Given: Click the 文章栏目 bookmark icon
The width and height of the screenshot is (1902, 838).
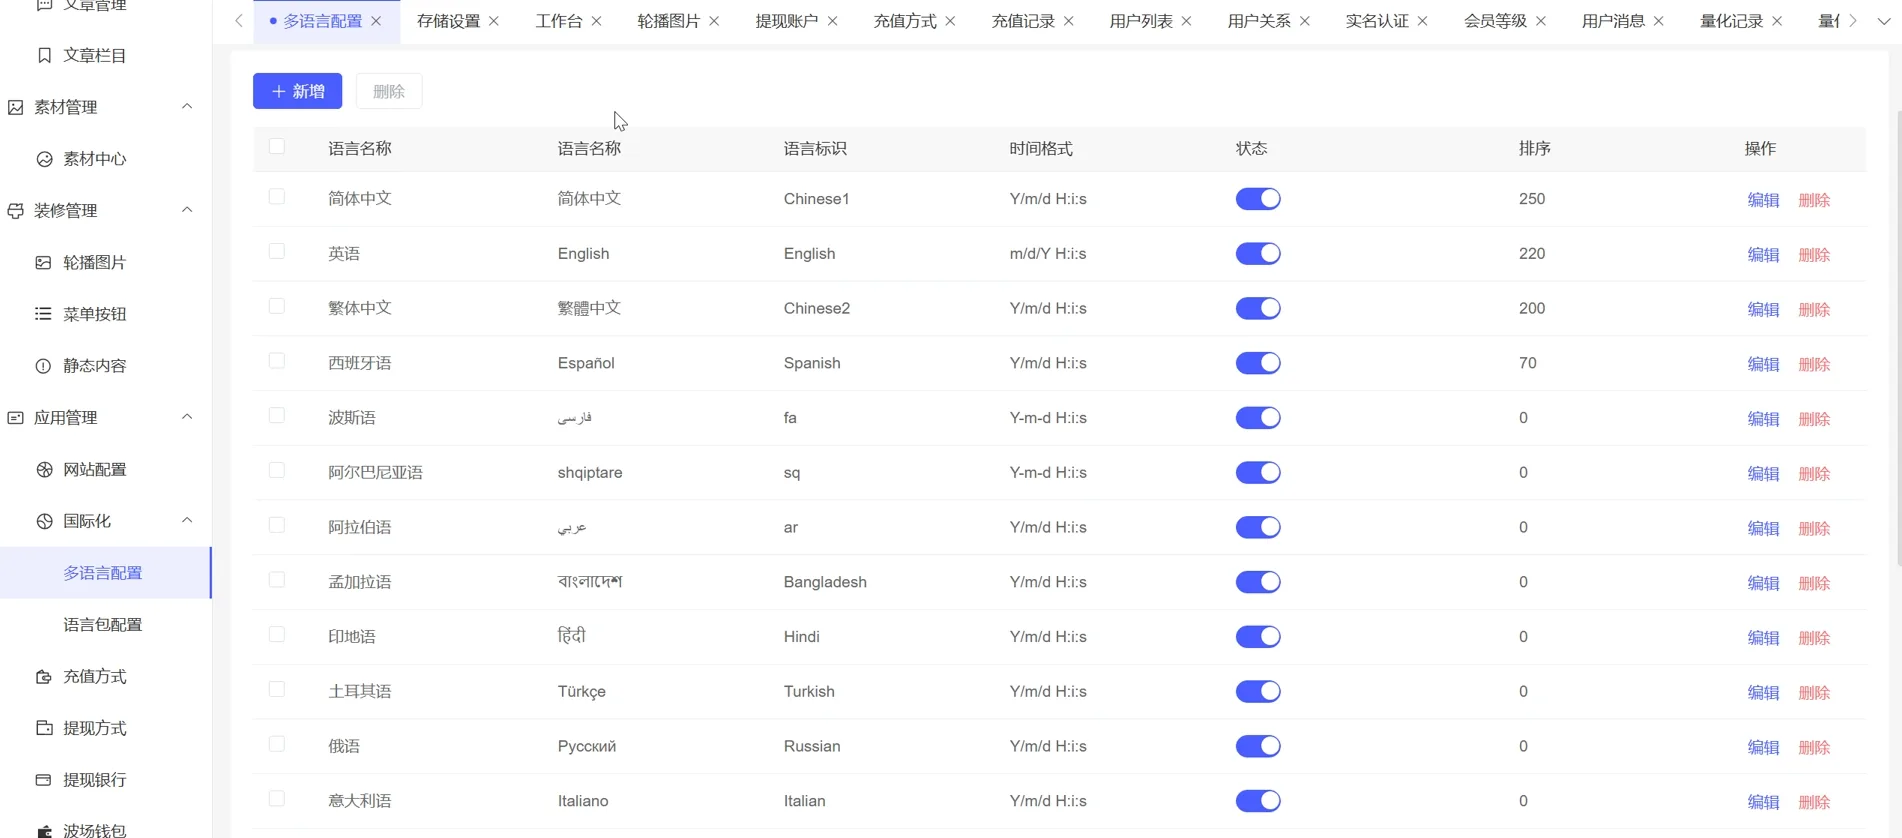Looking at the screenshot, I should pos(44,56).
